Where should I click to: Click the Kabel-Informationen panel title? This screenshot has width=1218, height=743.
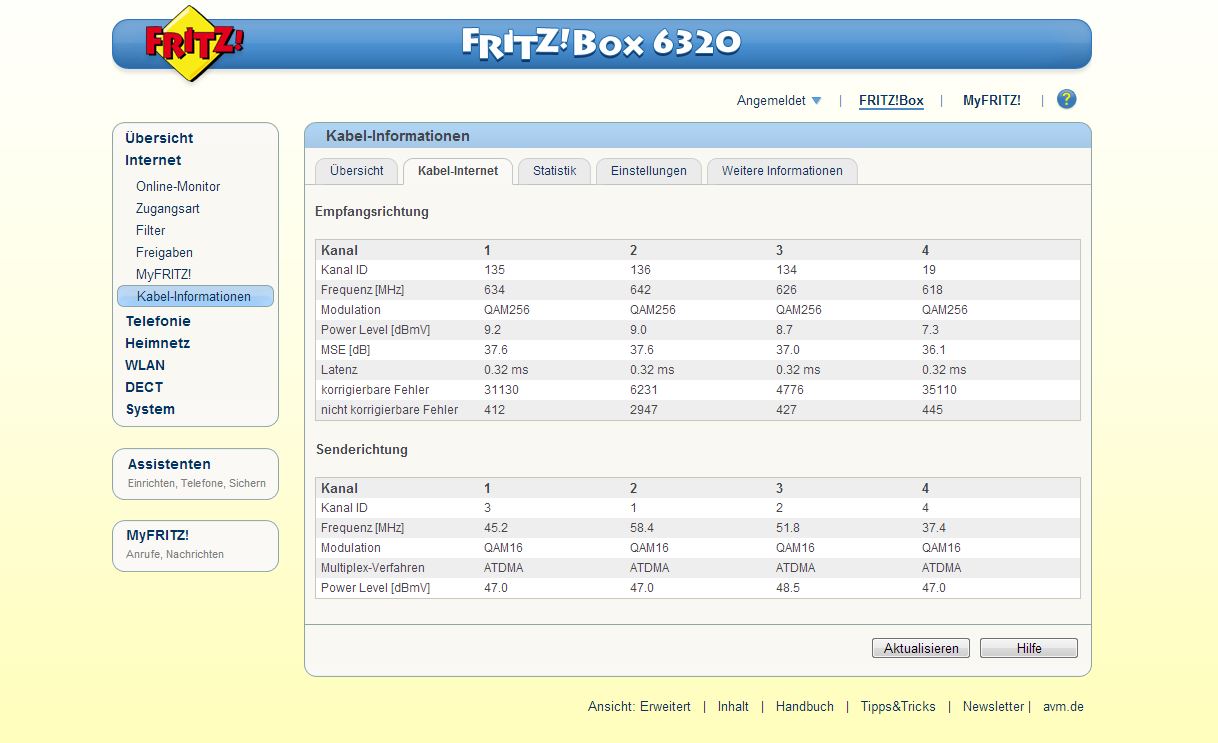pyautogui.click(x=398, y=136)
